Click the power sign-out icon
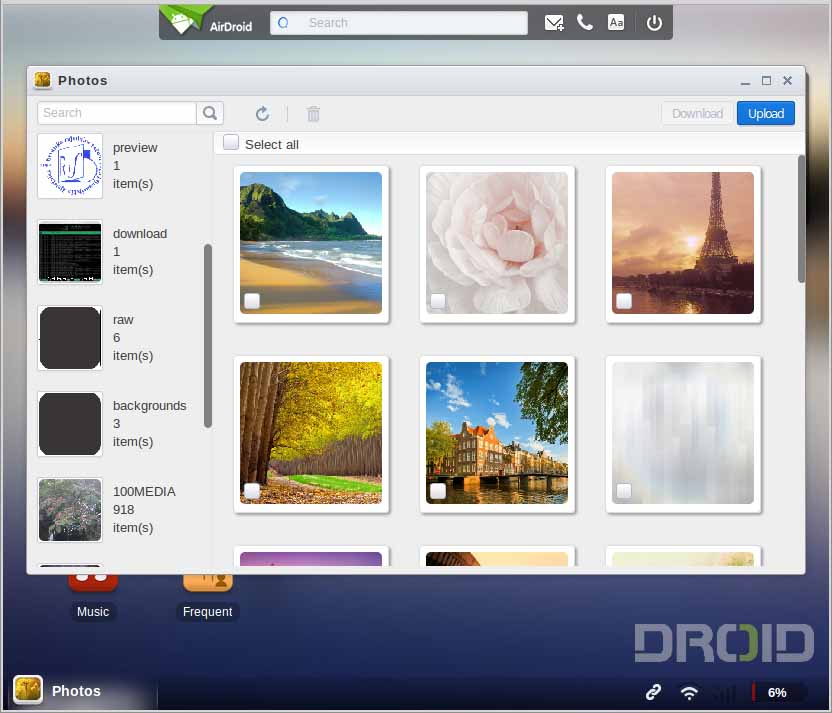 [654, 23]
